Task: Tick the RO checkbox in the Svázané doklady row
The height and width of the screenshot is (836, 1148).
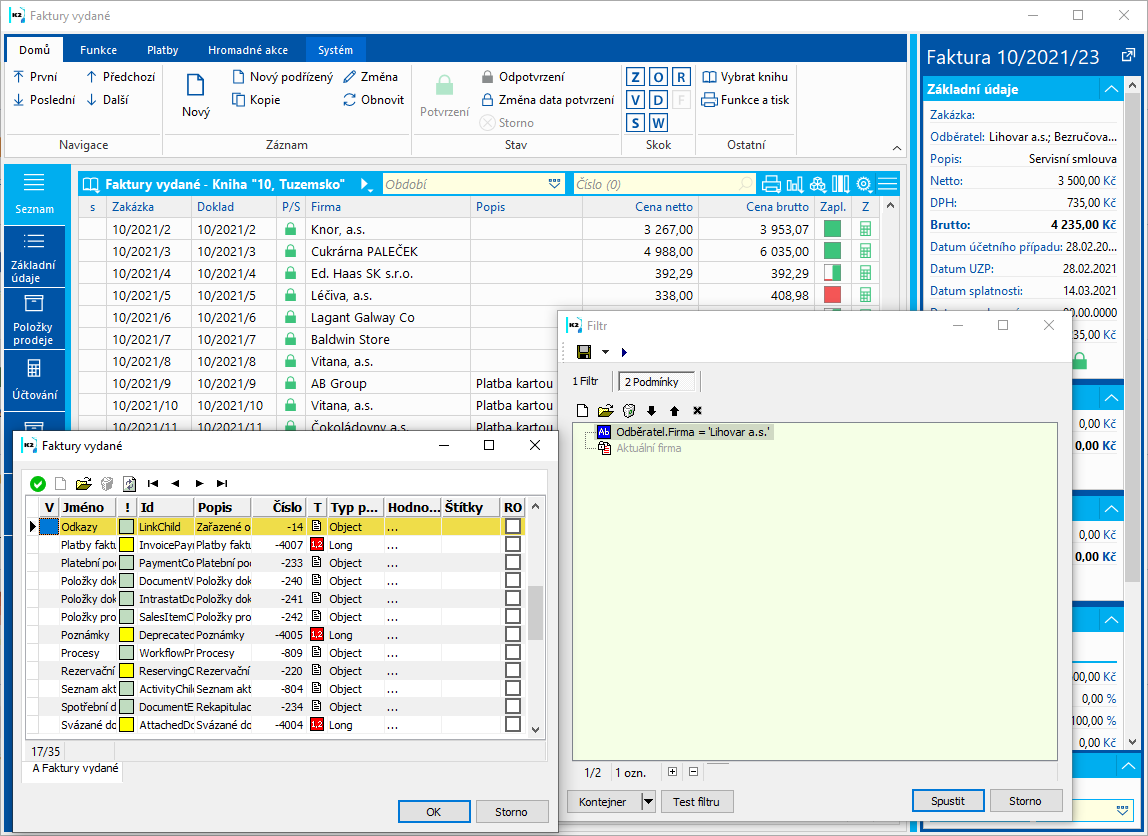Action: 512,724
